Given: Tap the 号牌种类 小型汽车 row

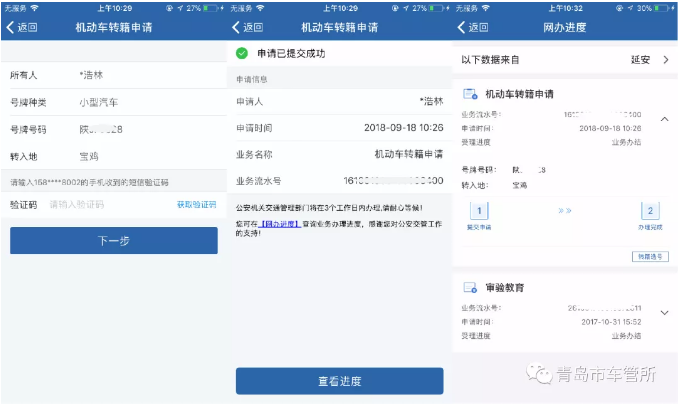Looking at the screenshot, I should pyautogui.click(x=113, y=102).
